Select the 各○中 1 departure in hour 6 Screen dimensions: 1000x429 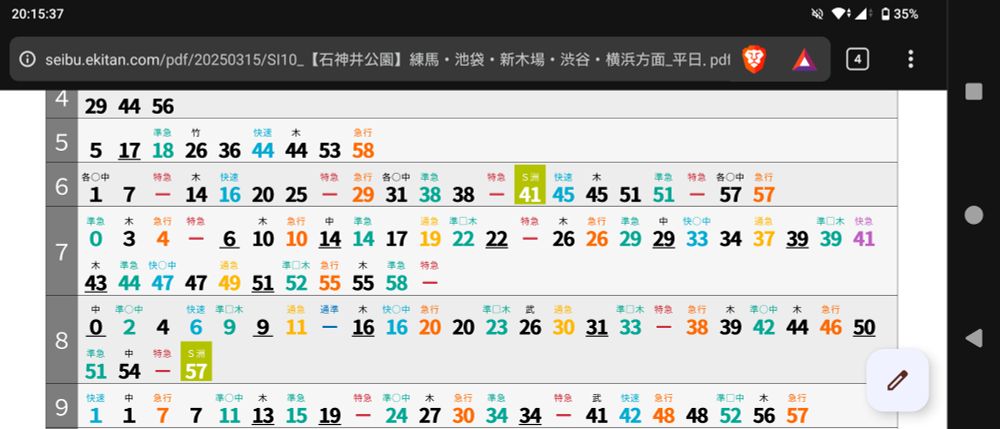click(x=96, y=188)
